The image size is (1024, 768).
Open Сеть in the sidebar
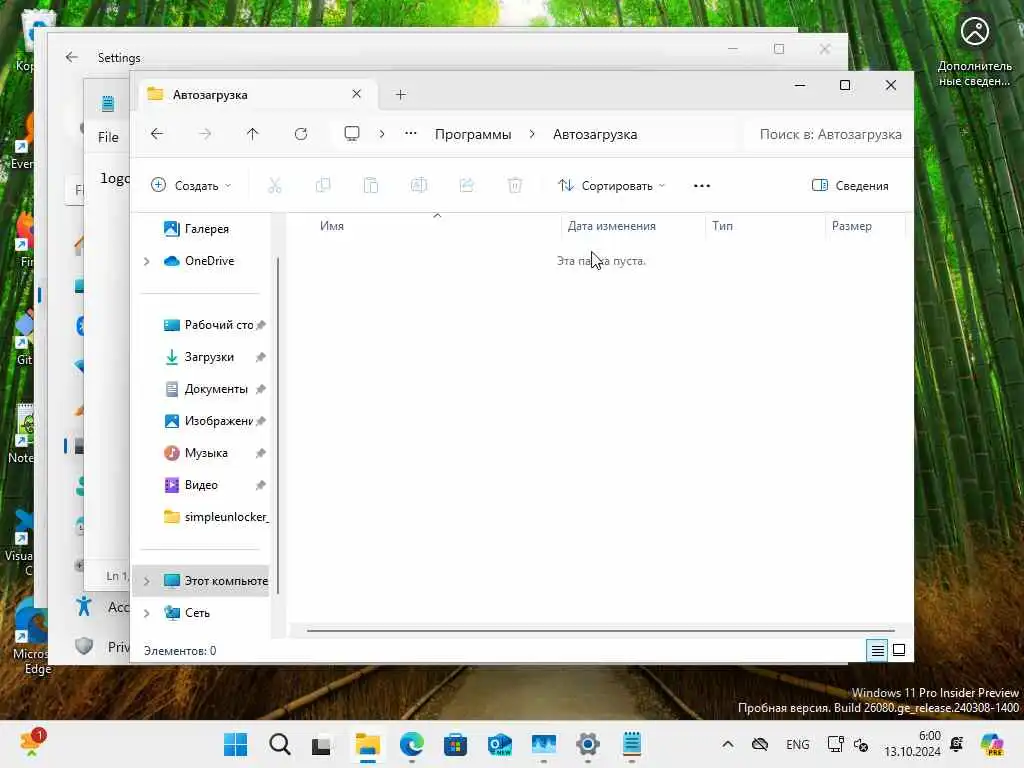click(x=197, y=613)
